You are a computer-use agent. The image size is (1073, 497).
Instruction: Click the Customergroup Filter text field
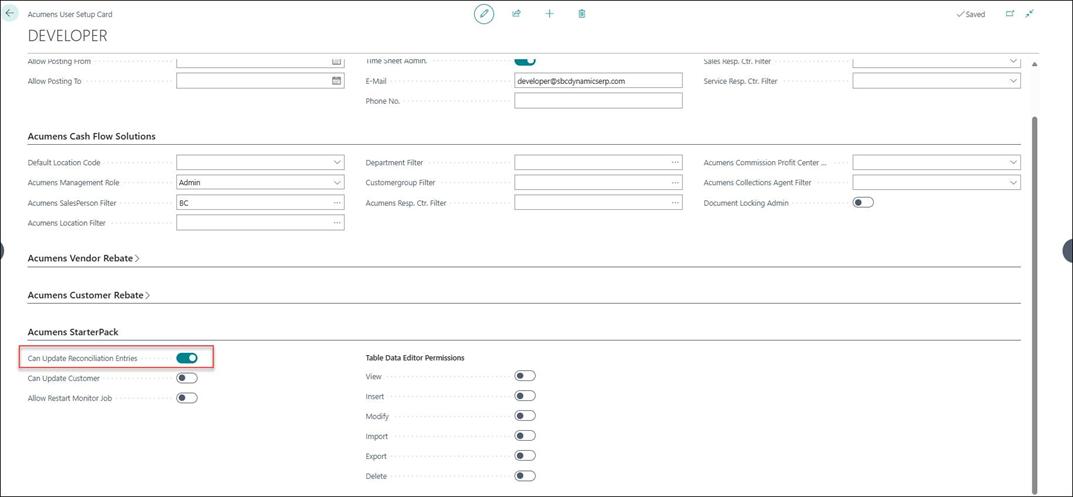pyautogui.click(x=598, y=183)
